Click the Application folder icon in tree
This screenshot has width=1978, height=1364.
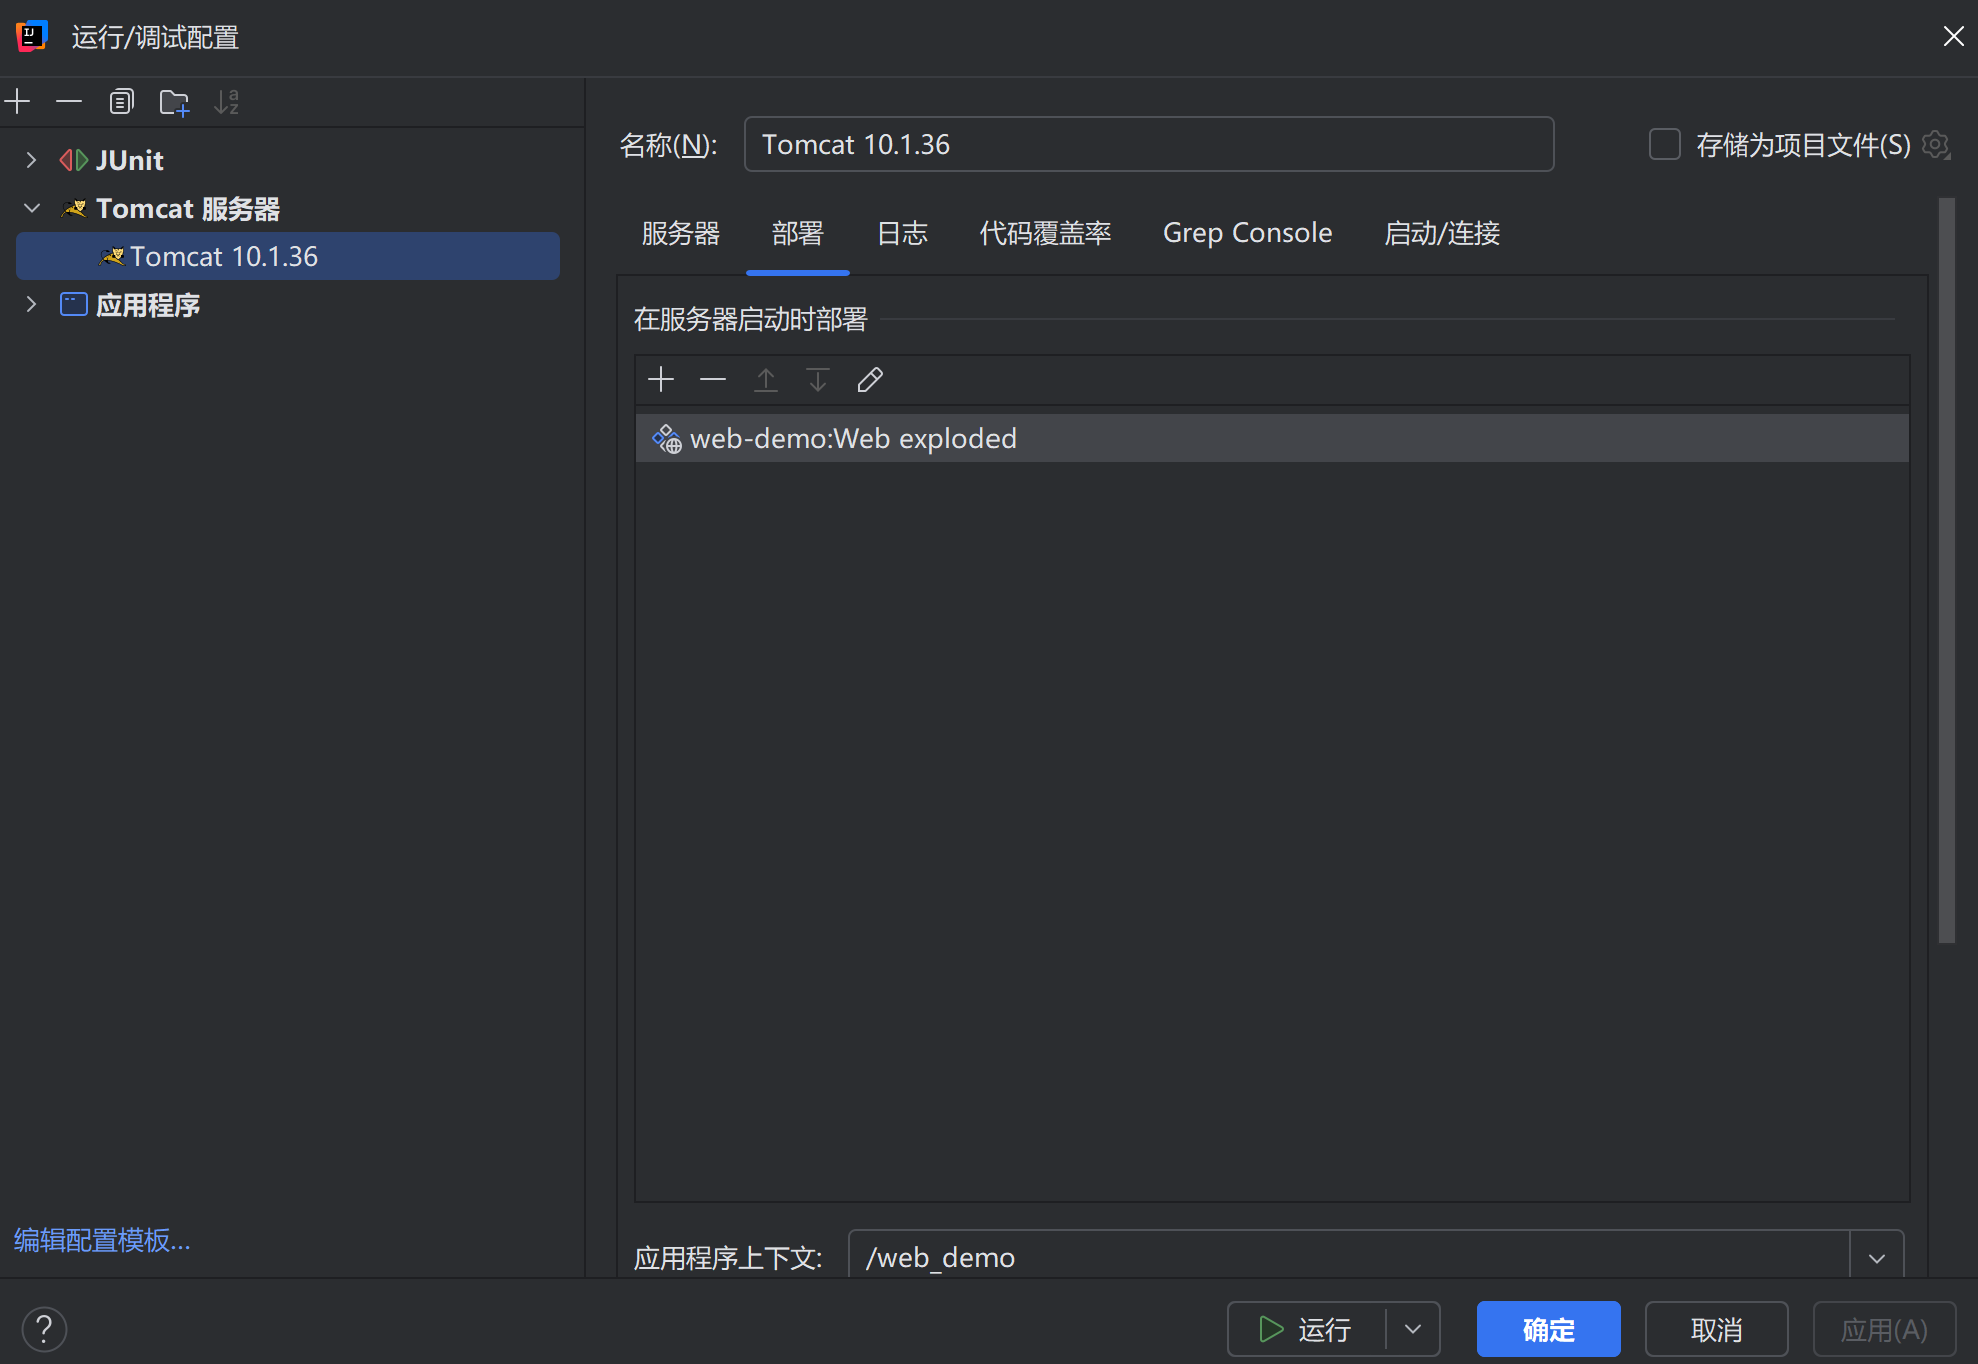74,304
